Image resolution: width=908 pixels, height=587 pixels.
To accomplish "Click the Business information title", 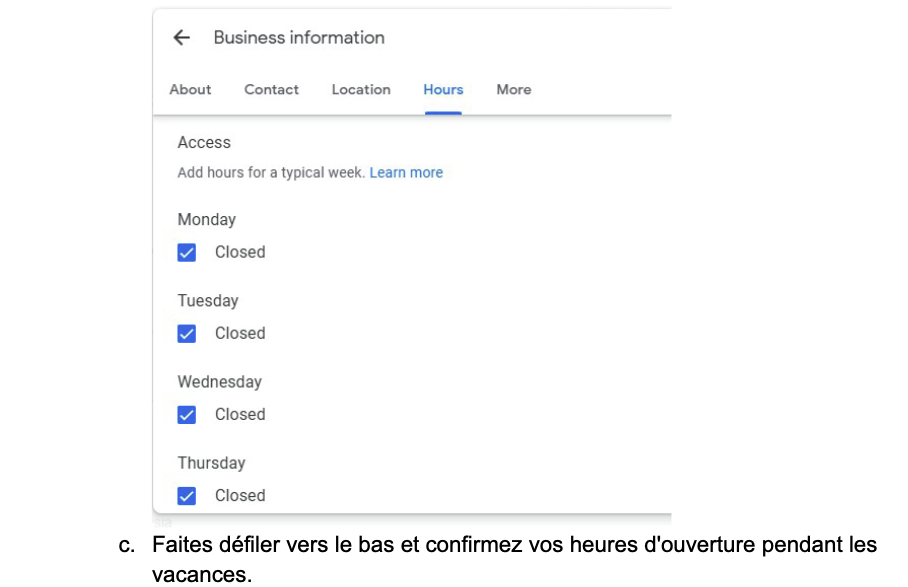I will (299, 38).
